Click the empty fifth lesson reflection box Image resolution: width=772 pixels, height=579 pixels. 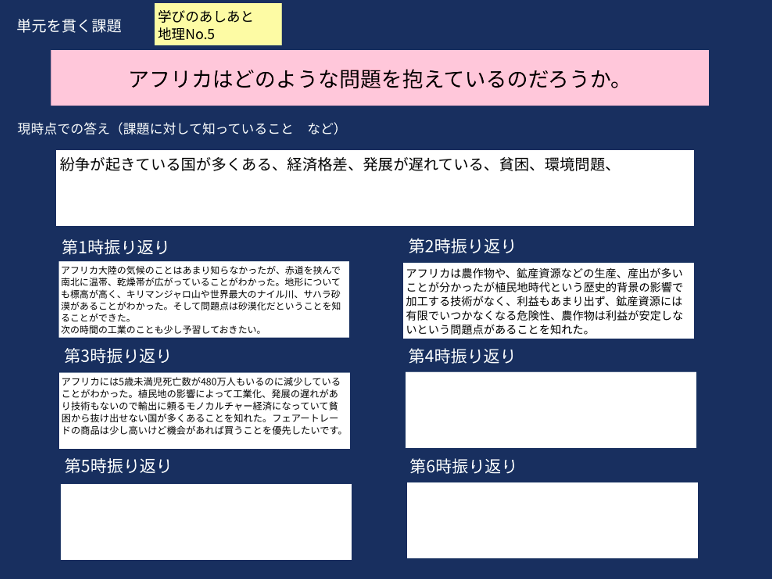coord(206,522)
